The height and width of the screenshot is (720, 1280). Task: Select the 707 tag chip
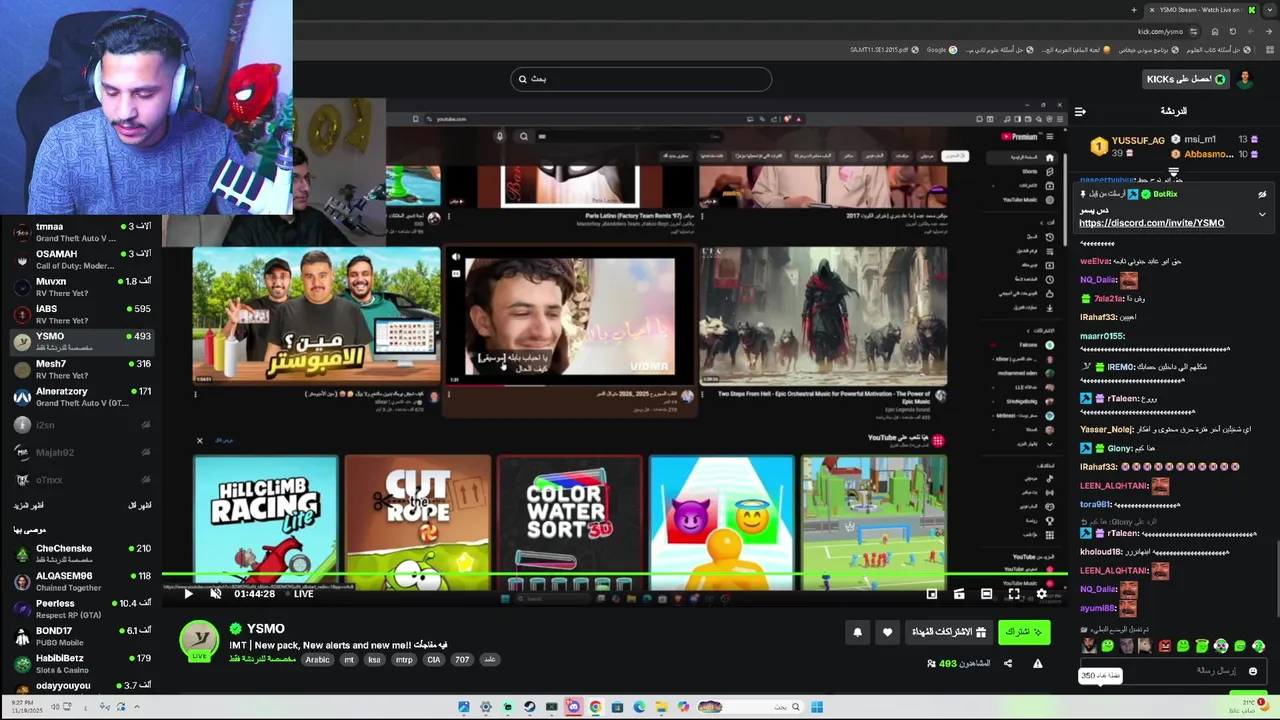tap(462, 660)
